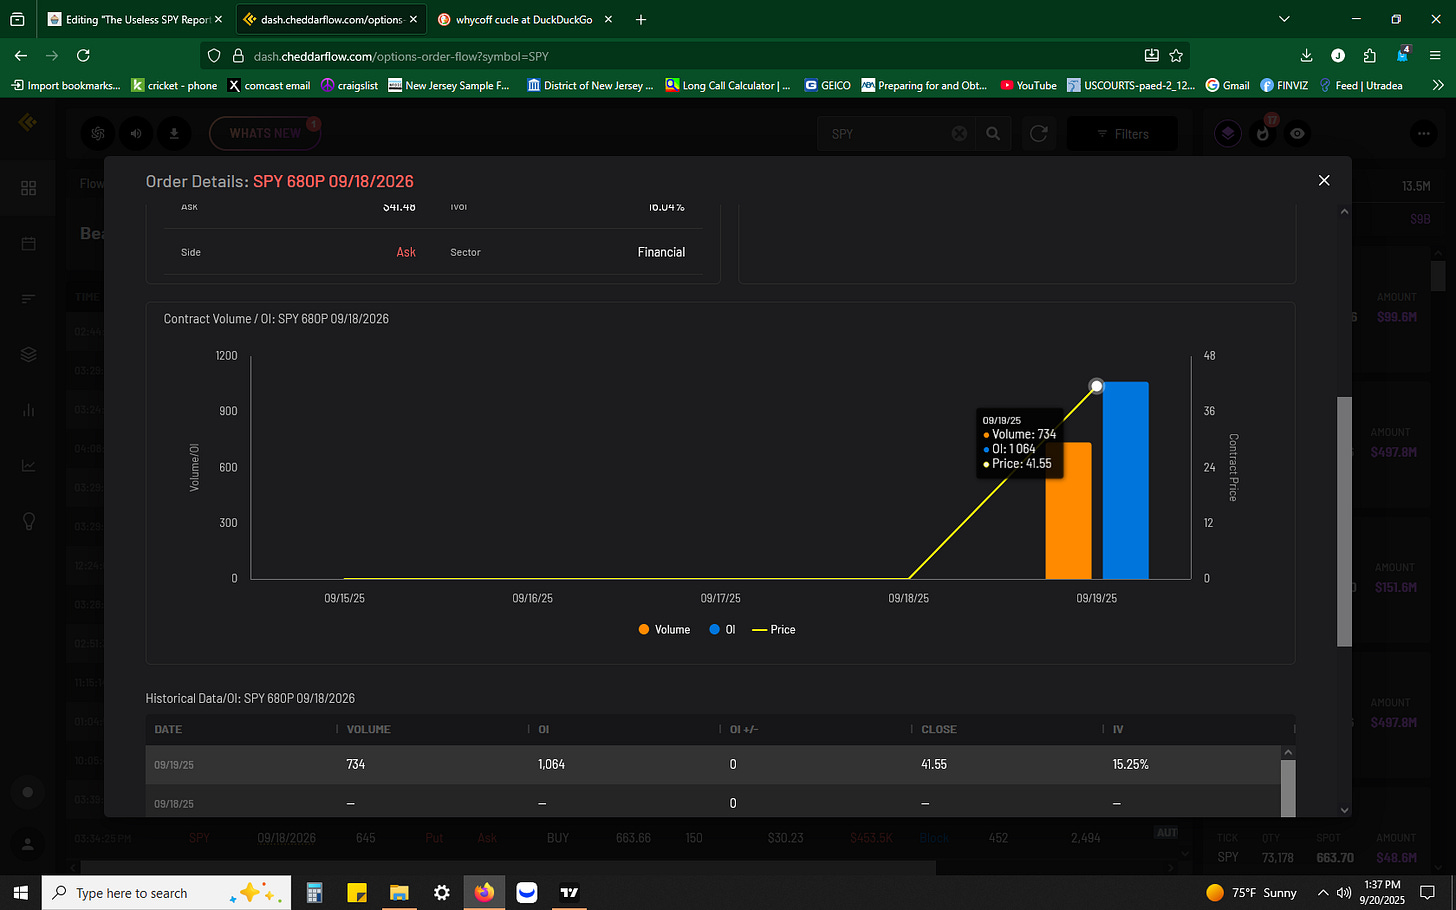This screenshot has height=910, width=1456.
Task: Toggle OI series in chart legend
Action: 722,629
